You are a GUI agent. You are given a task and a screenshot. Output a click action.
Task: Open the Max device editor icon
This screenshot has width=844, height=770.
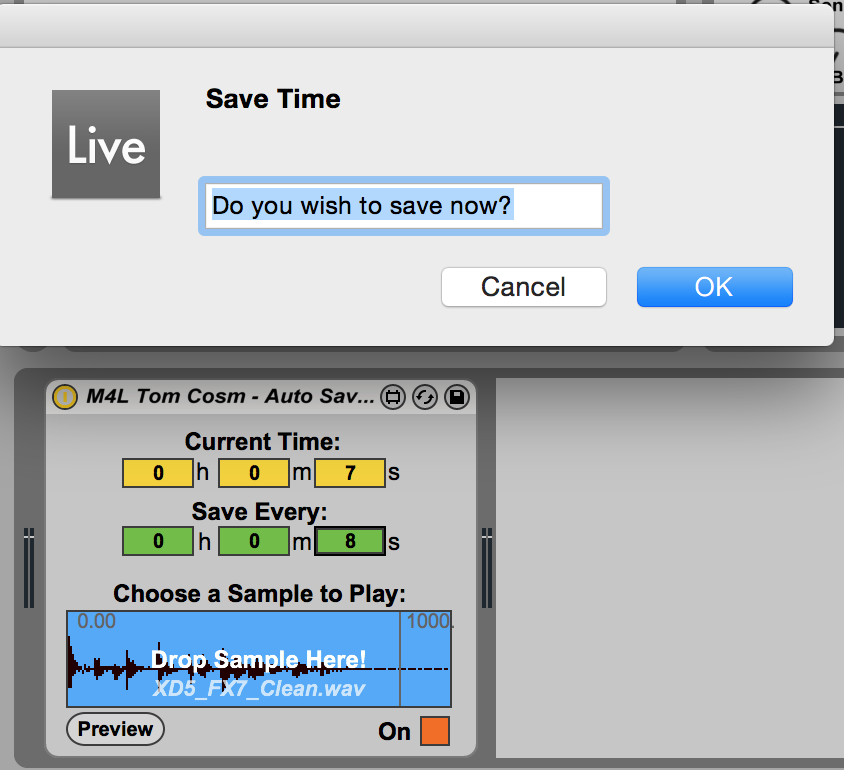(392, 397)
